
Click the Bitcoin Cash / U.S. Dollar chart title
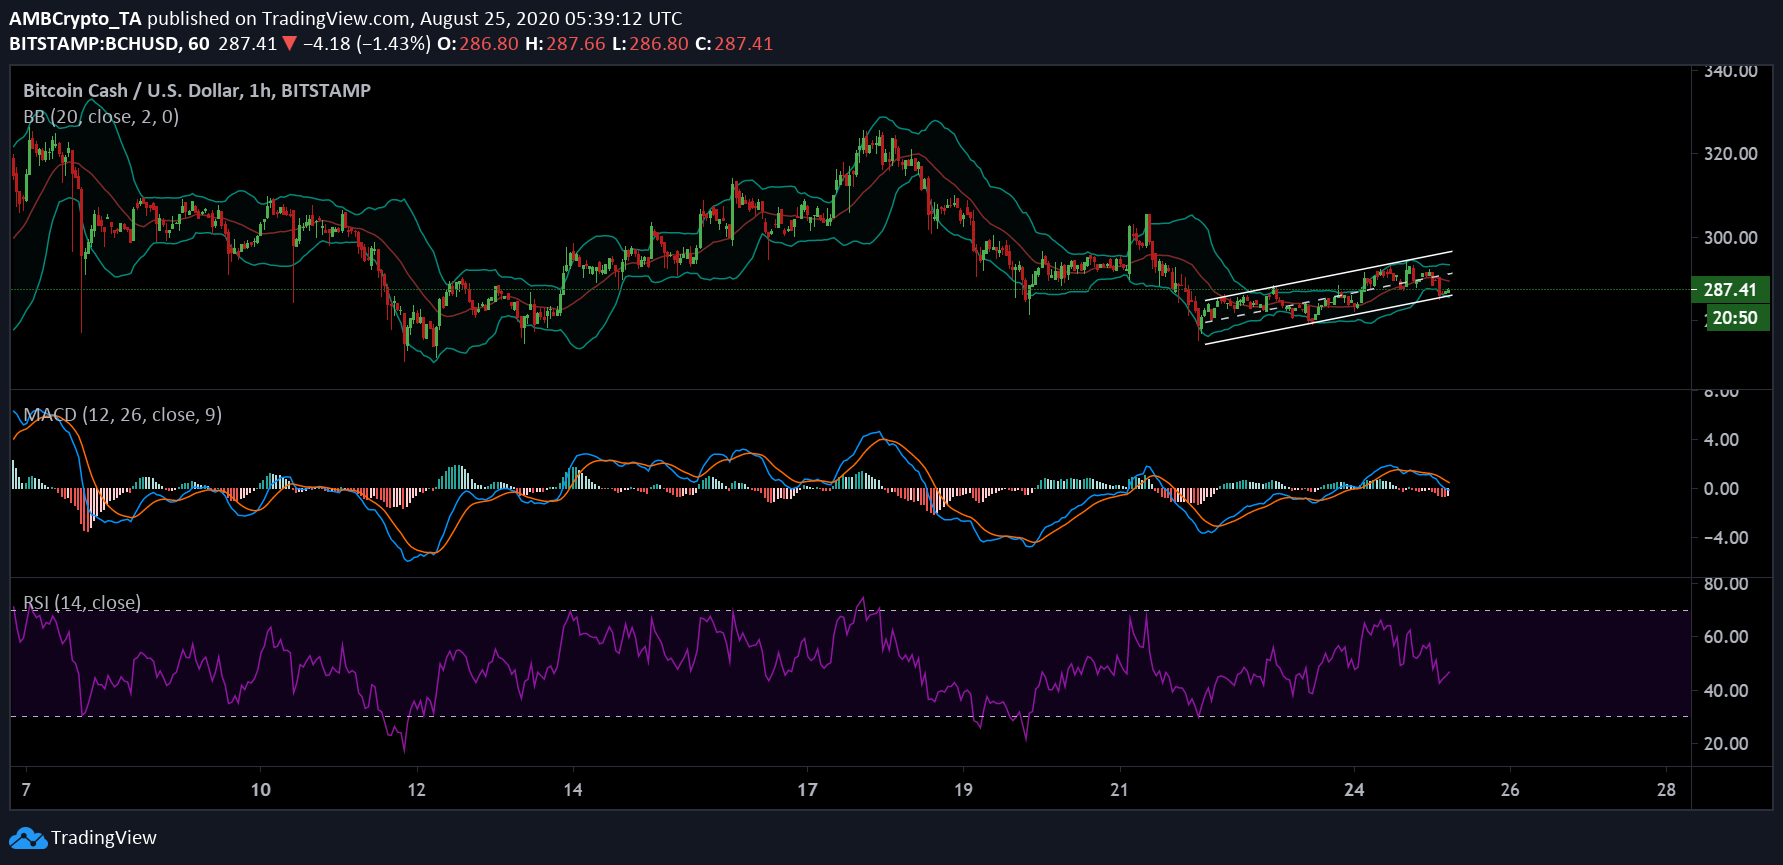197,91
